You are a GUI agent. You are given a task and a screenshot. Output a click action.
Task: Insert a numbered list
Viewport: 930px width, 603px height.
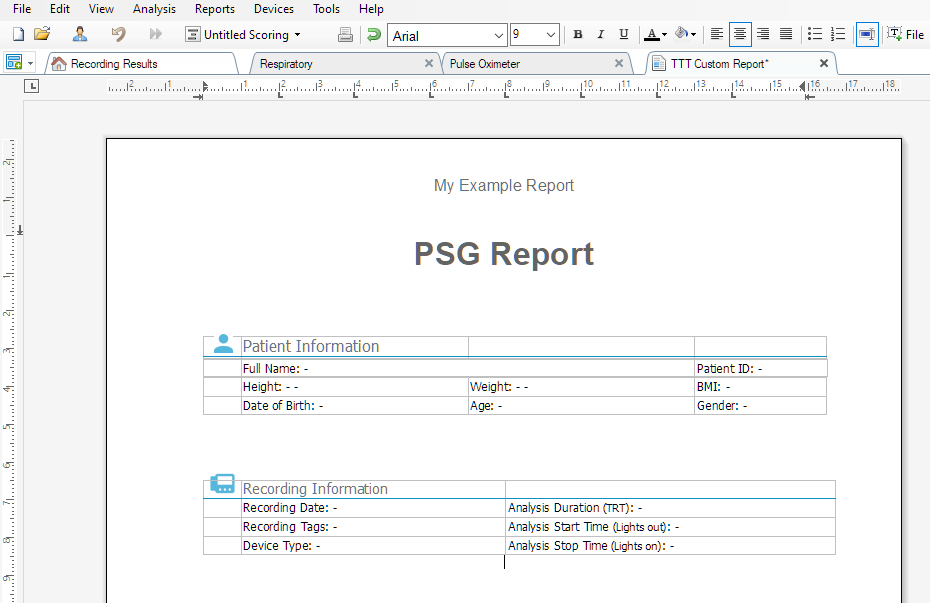click(x=837, y=34)
